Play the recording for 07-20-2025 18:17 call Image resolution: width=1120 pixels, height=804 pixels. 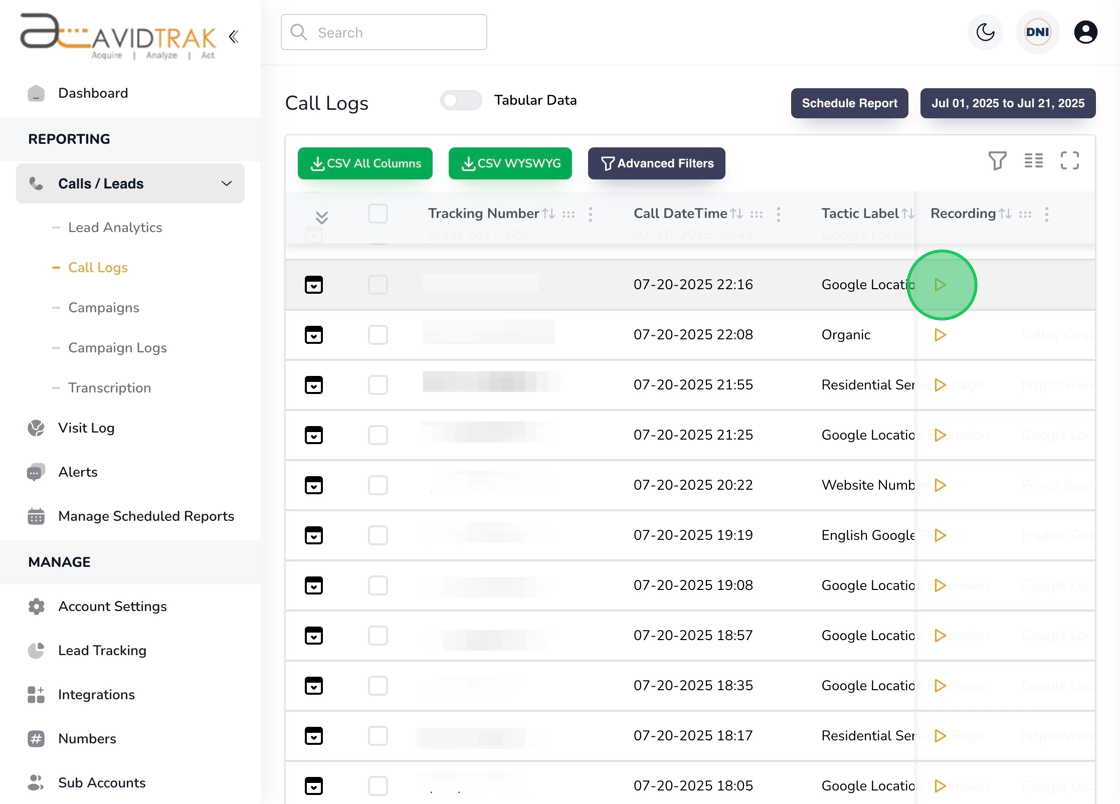[940, 736]
